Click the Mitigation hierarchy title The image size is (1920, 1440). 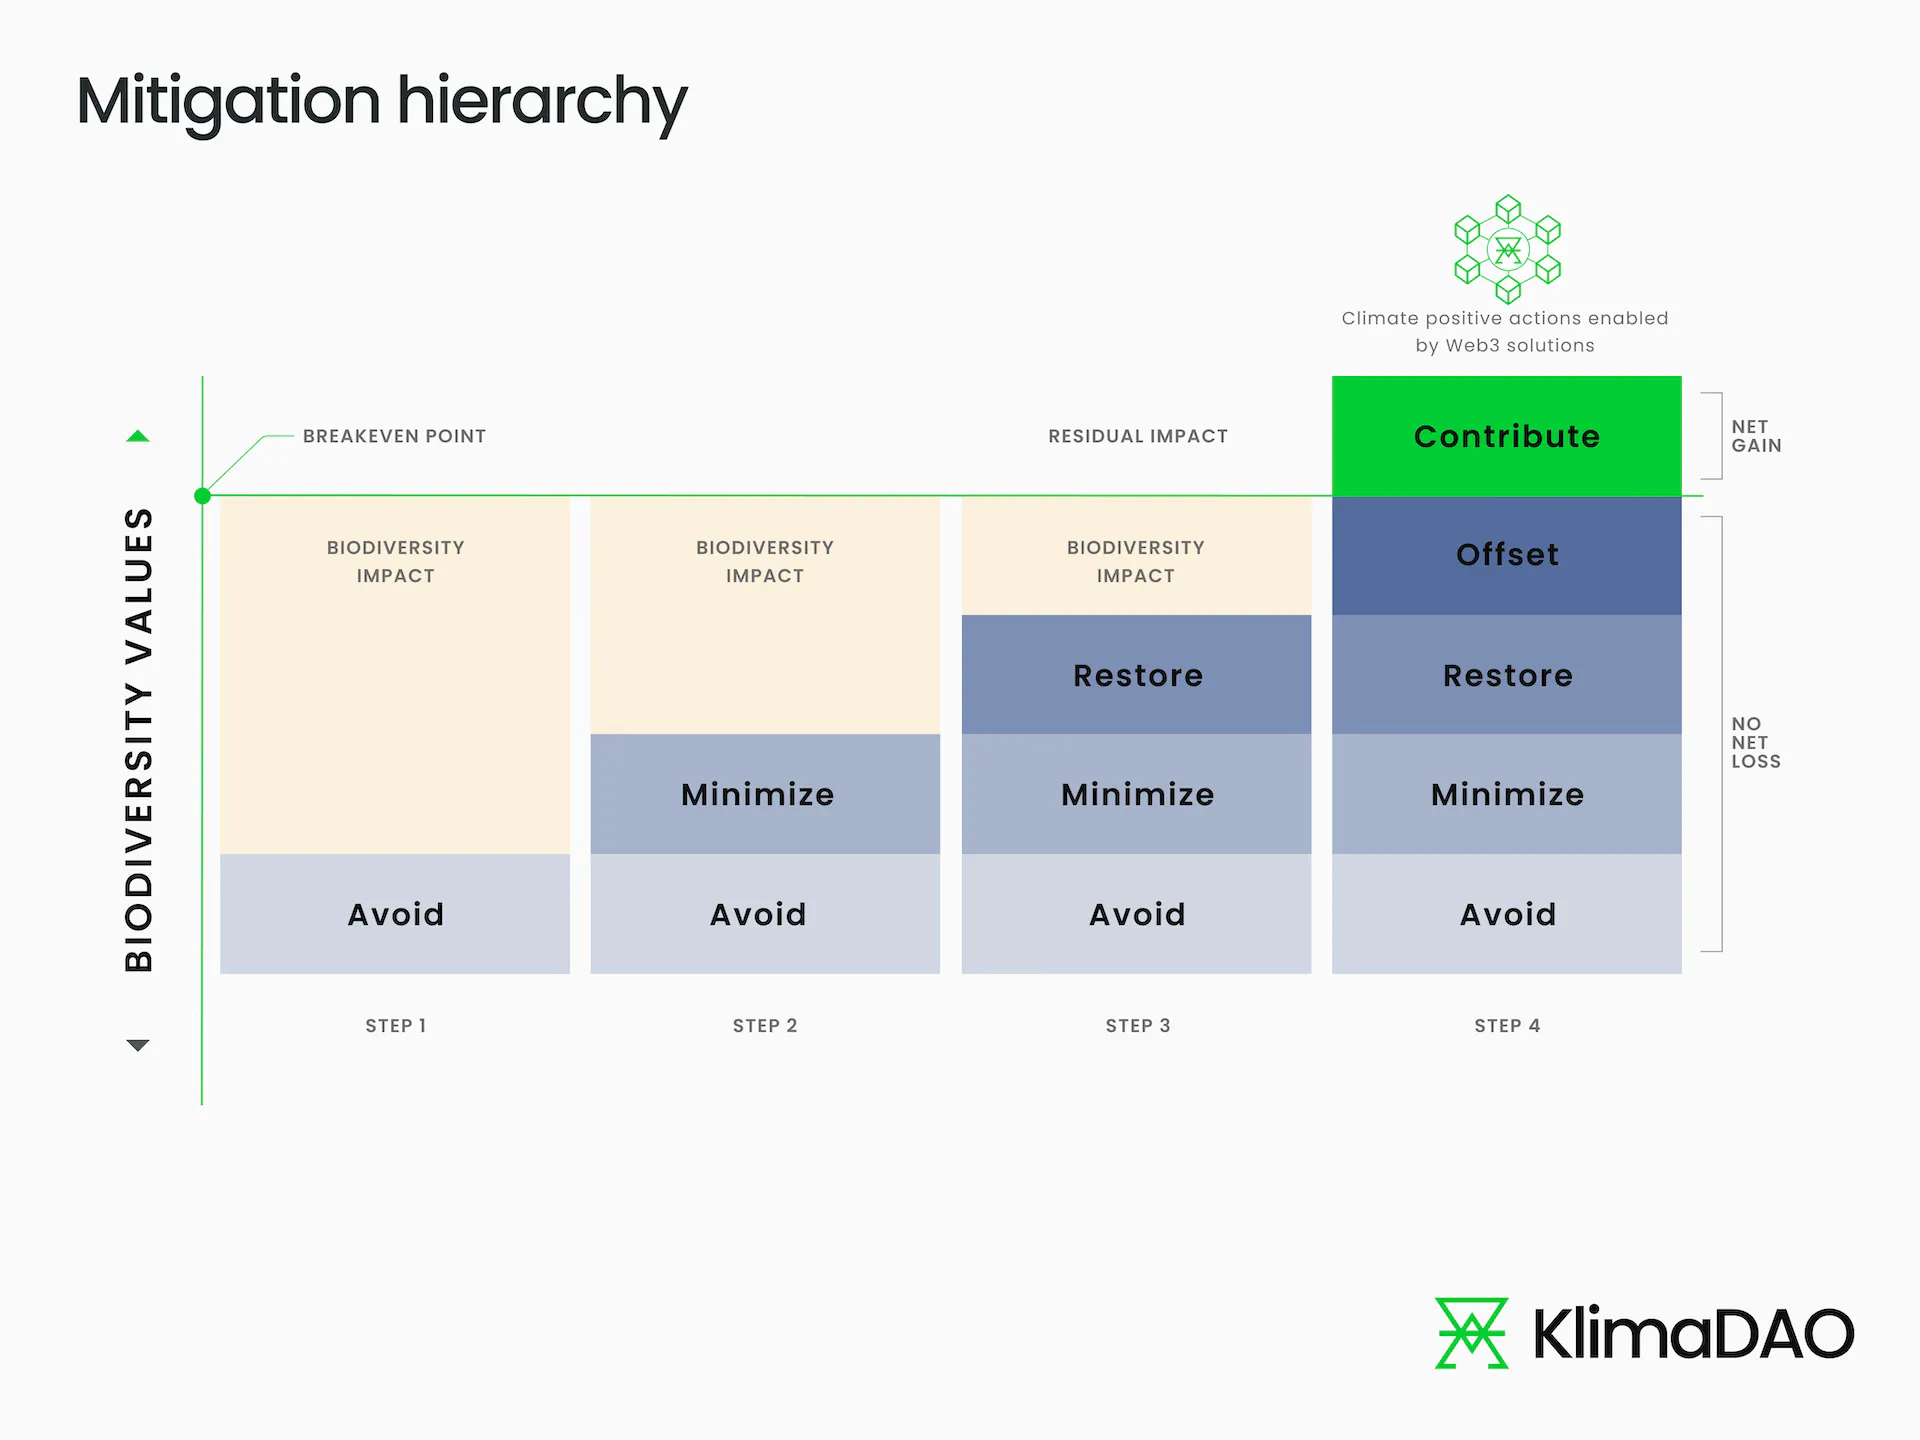382,102
